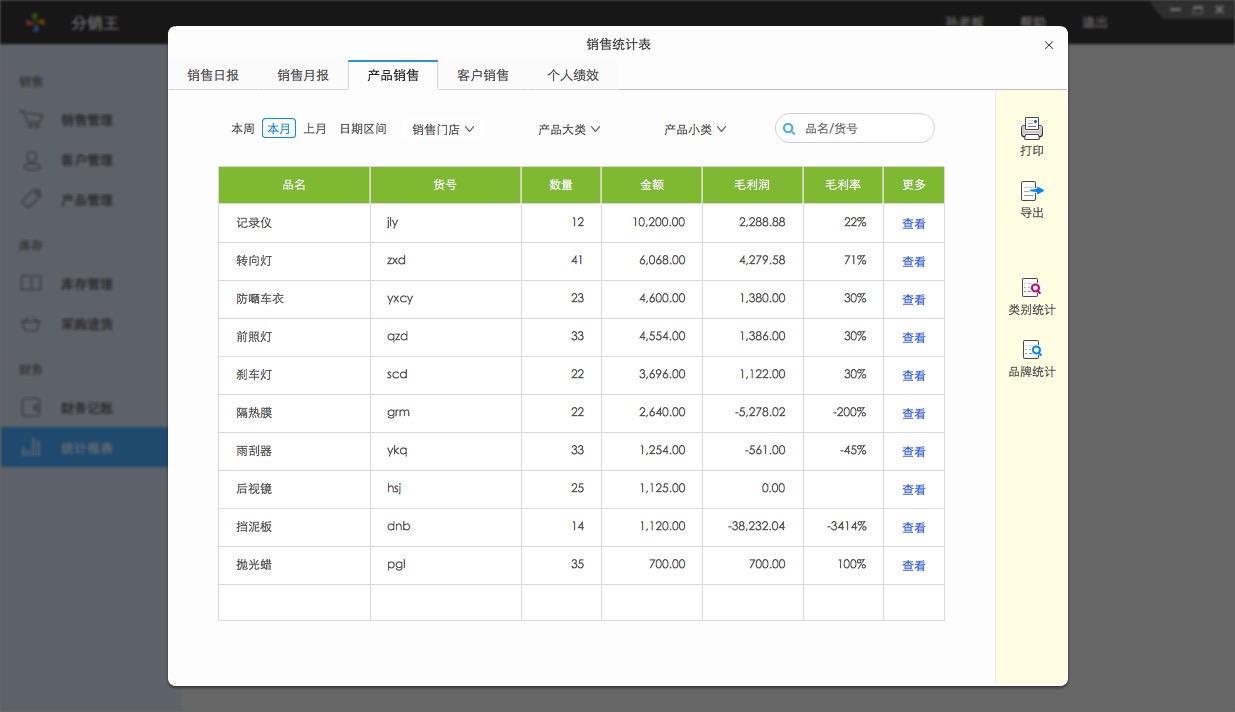The image size is (1235, 712).
Task: Switch to the 客户销售 tab
Action: click(483, 75)
